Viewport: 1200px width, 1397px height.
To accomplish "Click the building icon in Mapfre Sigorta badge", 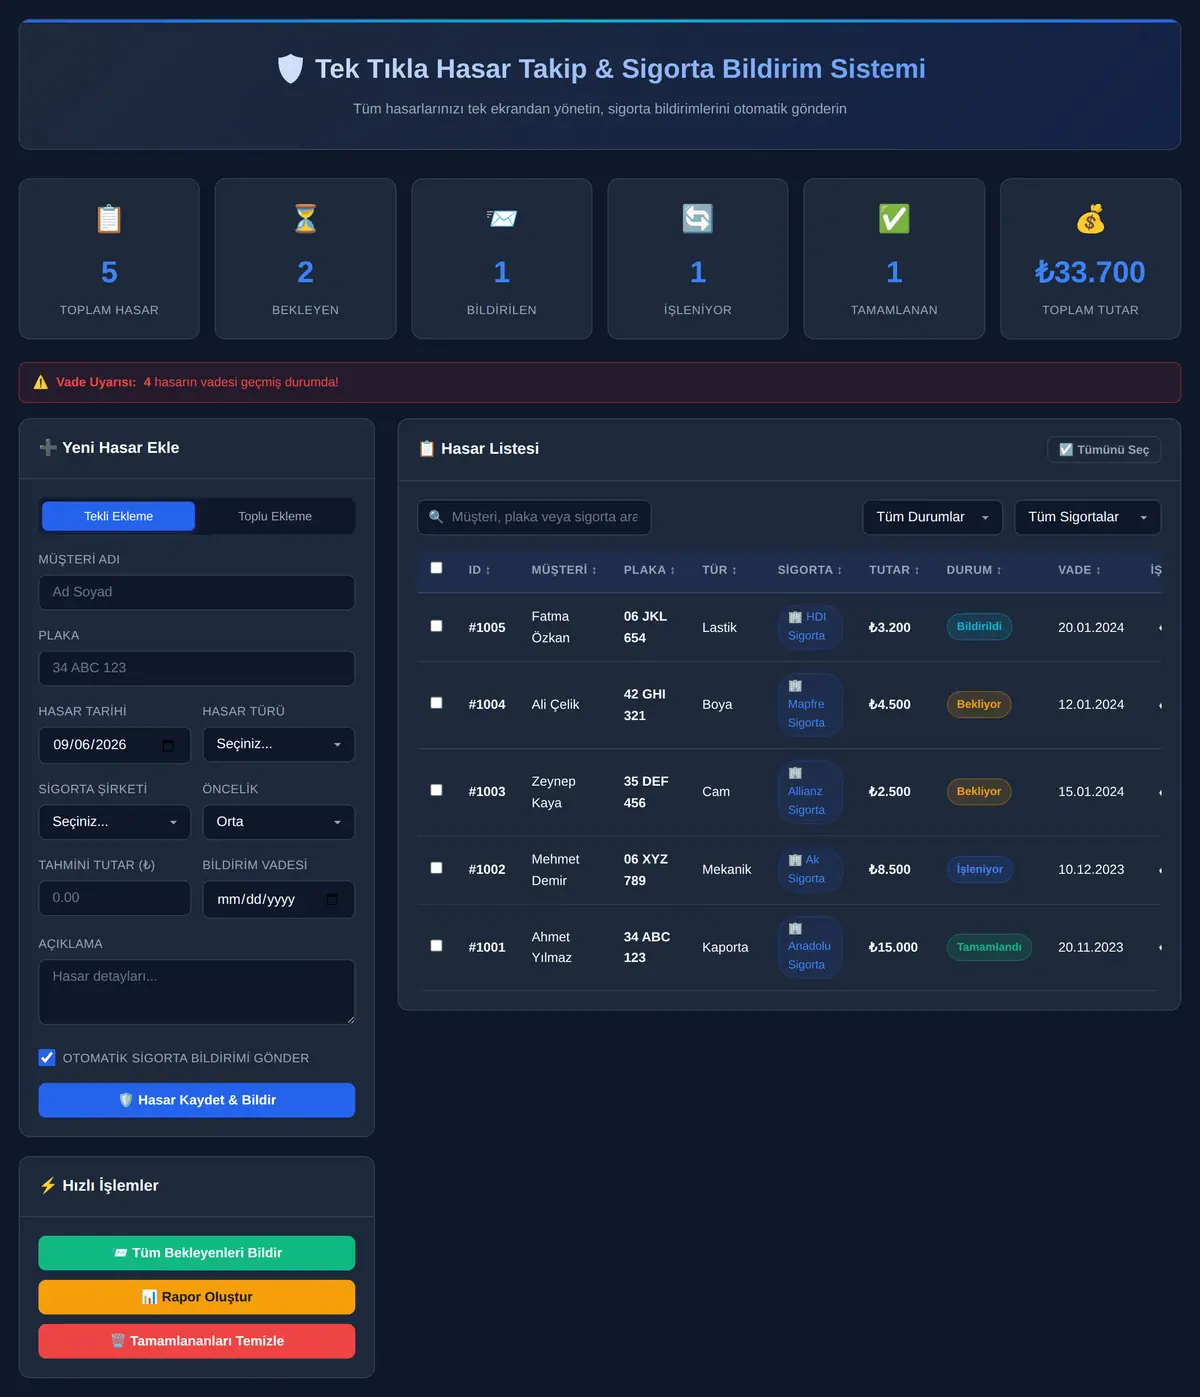I will coord(795,686).
